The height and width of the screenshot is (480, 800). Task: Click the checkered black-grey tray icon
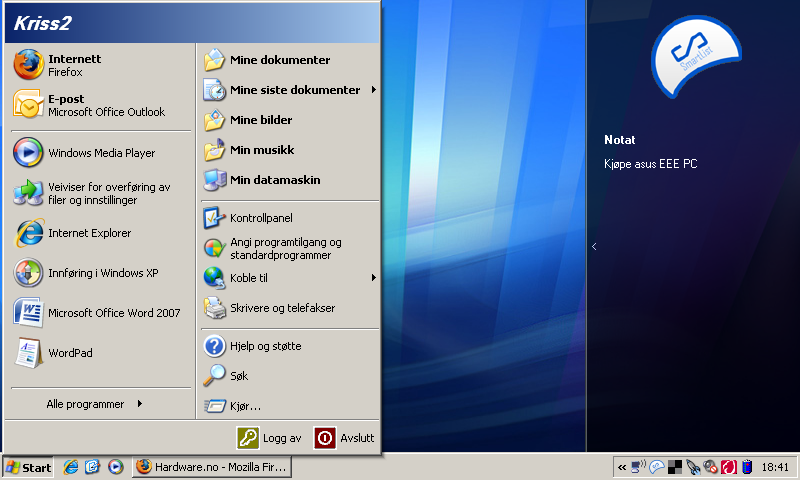point(674,467)
